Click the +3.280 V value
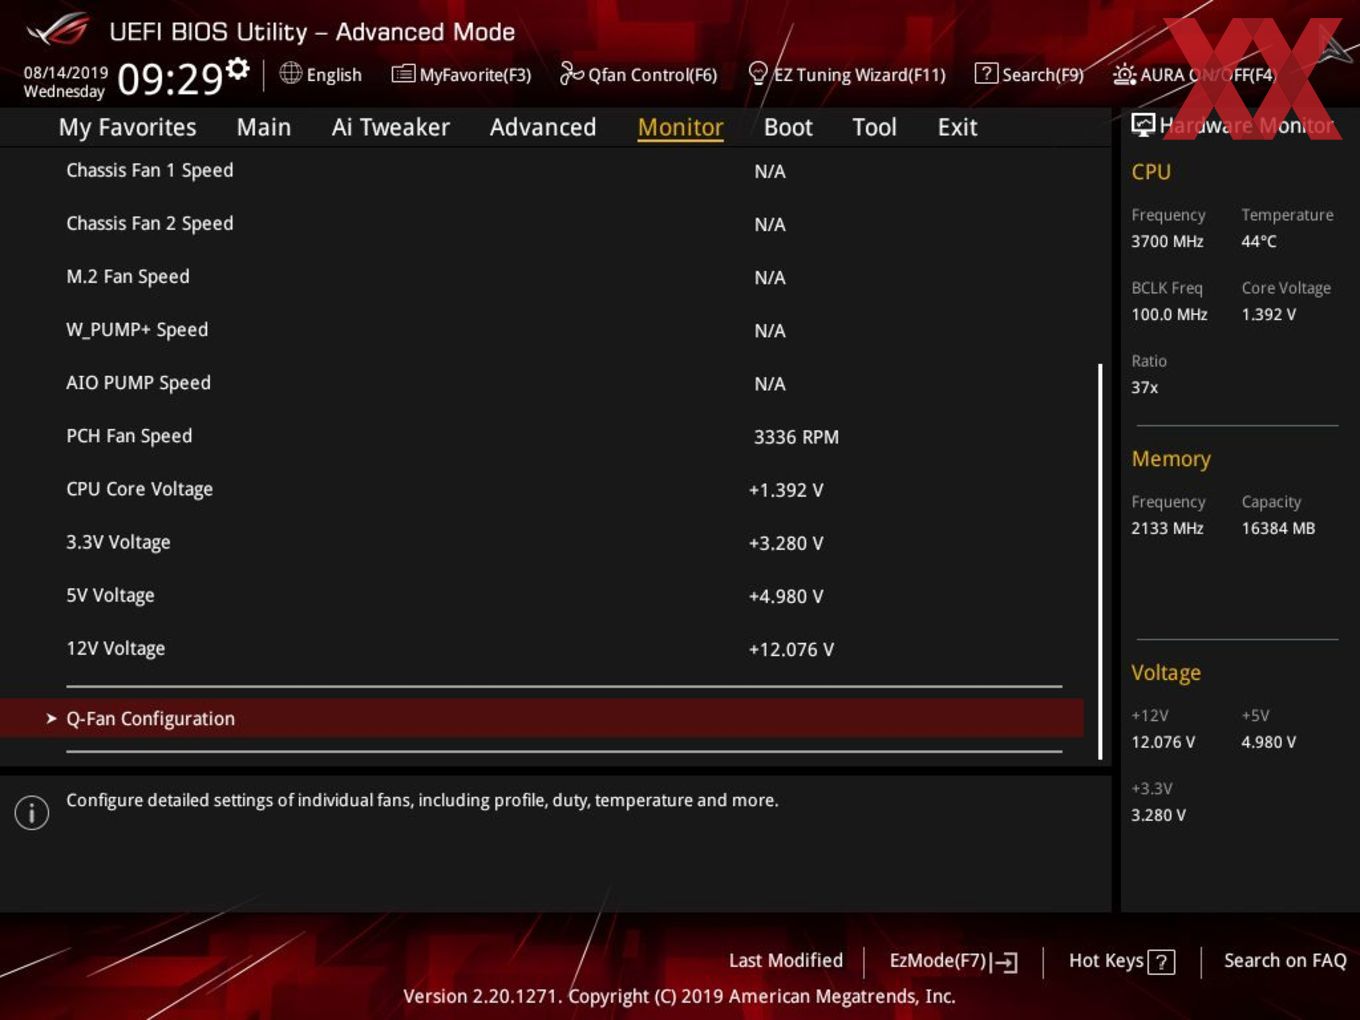Screen dimensions: 1360x1020 pos(786,543)
